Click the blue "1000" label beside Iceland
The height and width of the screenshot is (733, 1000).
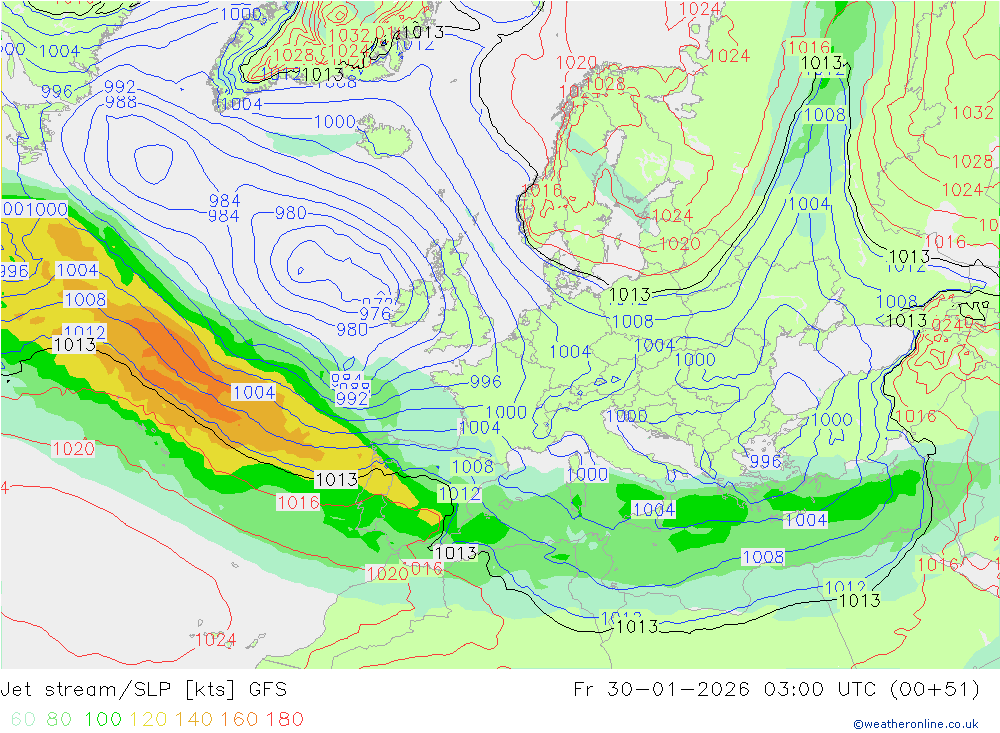click(335, 121)
